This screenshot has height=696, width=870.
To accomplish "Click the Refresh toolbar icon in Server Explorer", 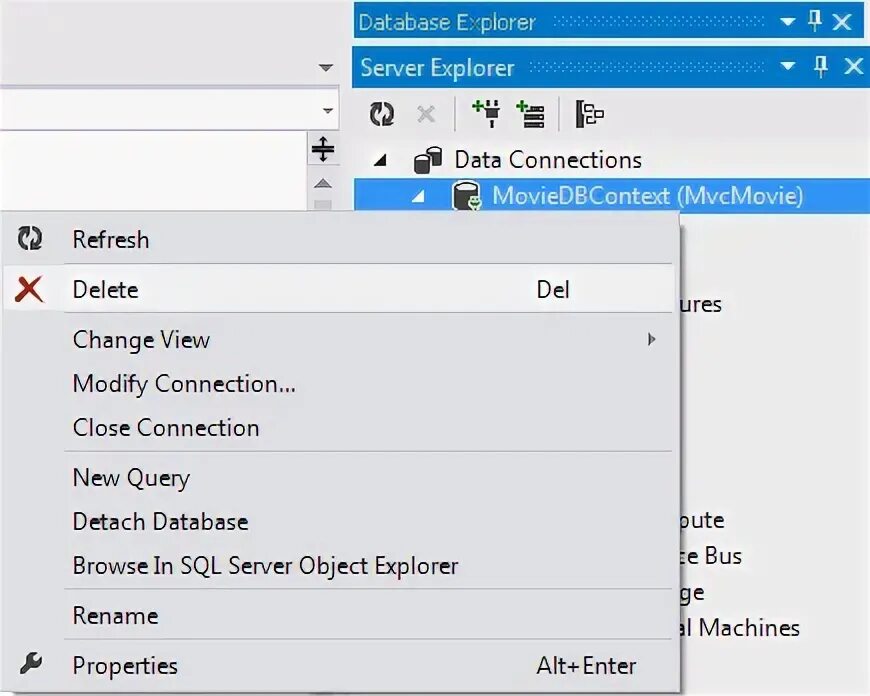I will pos(382,114).
